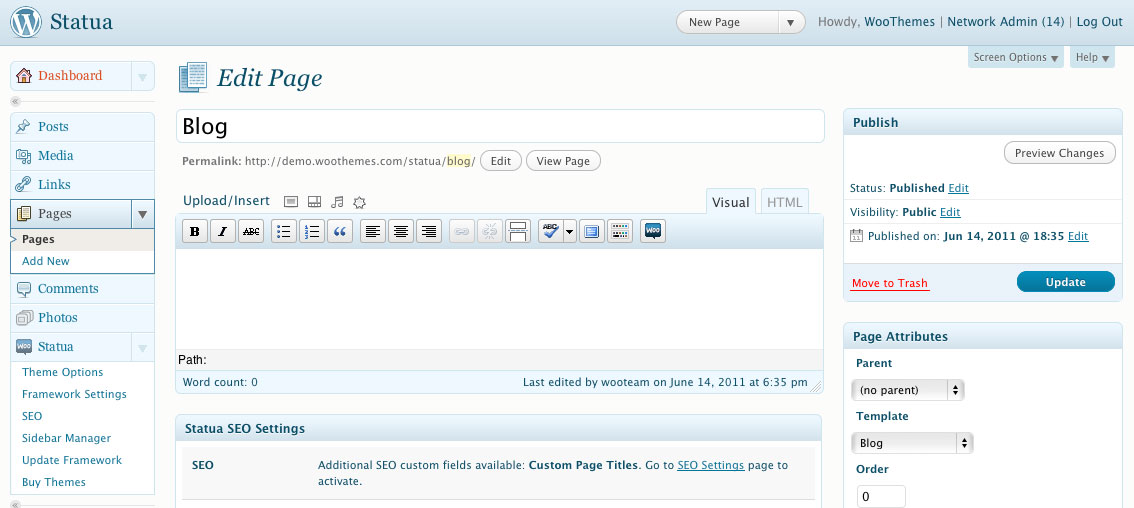Image resolution: width=1134 pixels, height=508 pixels.
Task: Click the Log Out link
Action: [x=1099, y=22]
